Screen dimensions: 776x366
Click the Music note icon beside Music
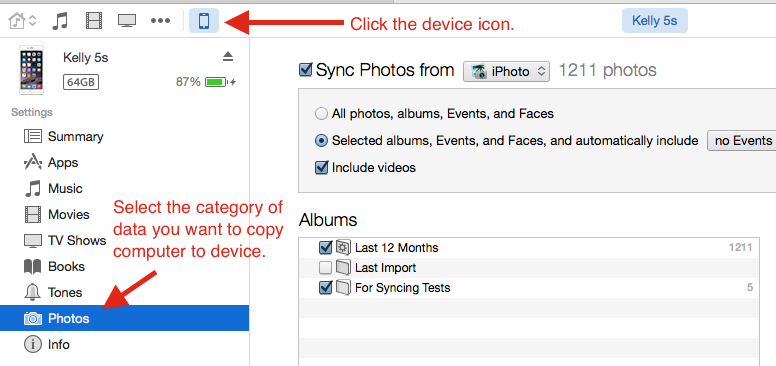click(33, 188)
